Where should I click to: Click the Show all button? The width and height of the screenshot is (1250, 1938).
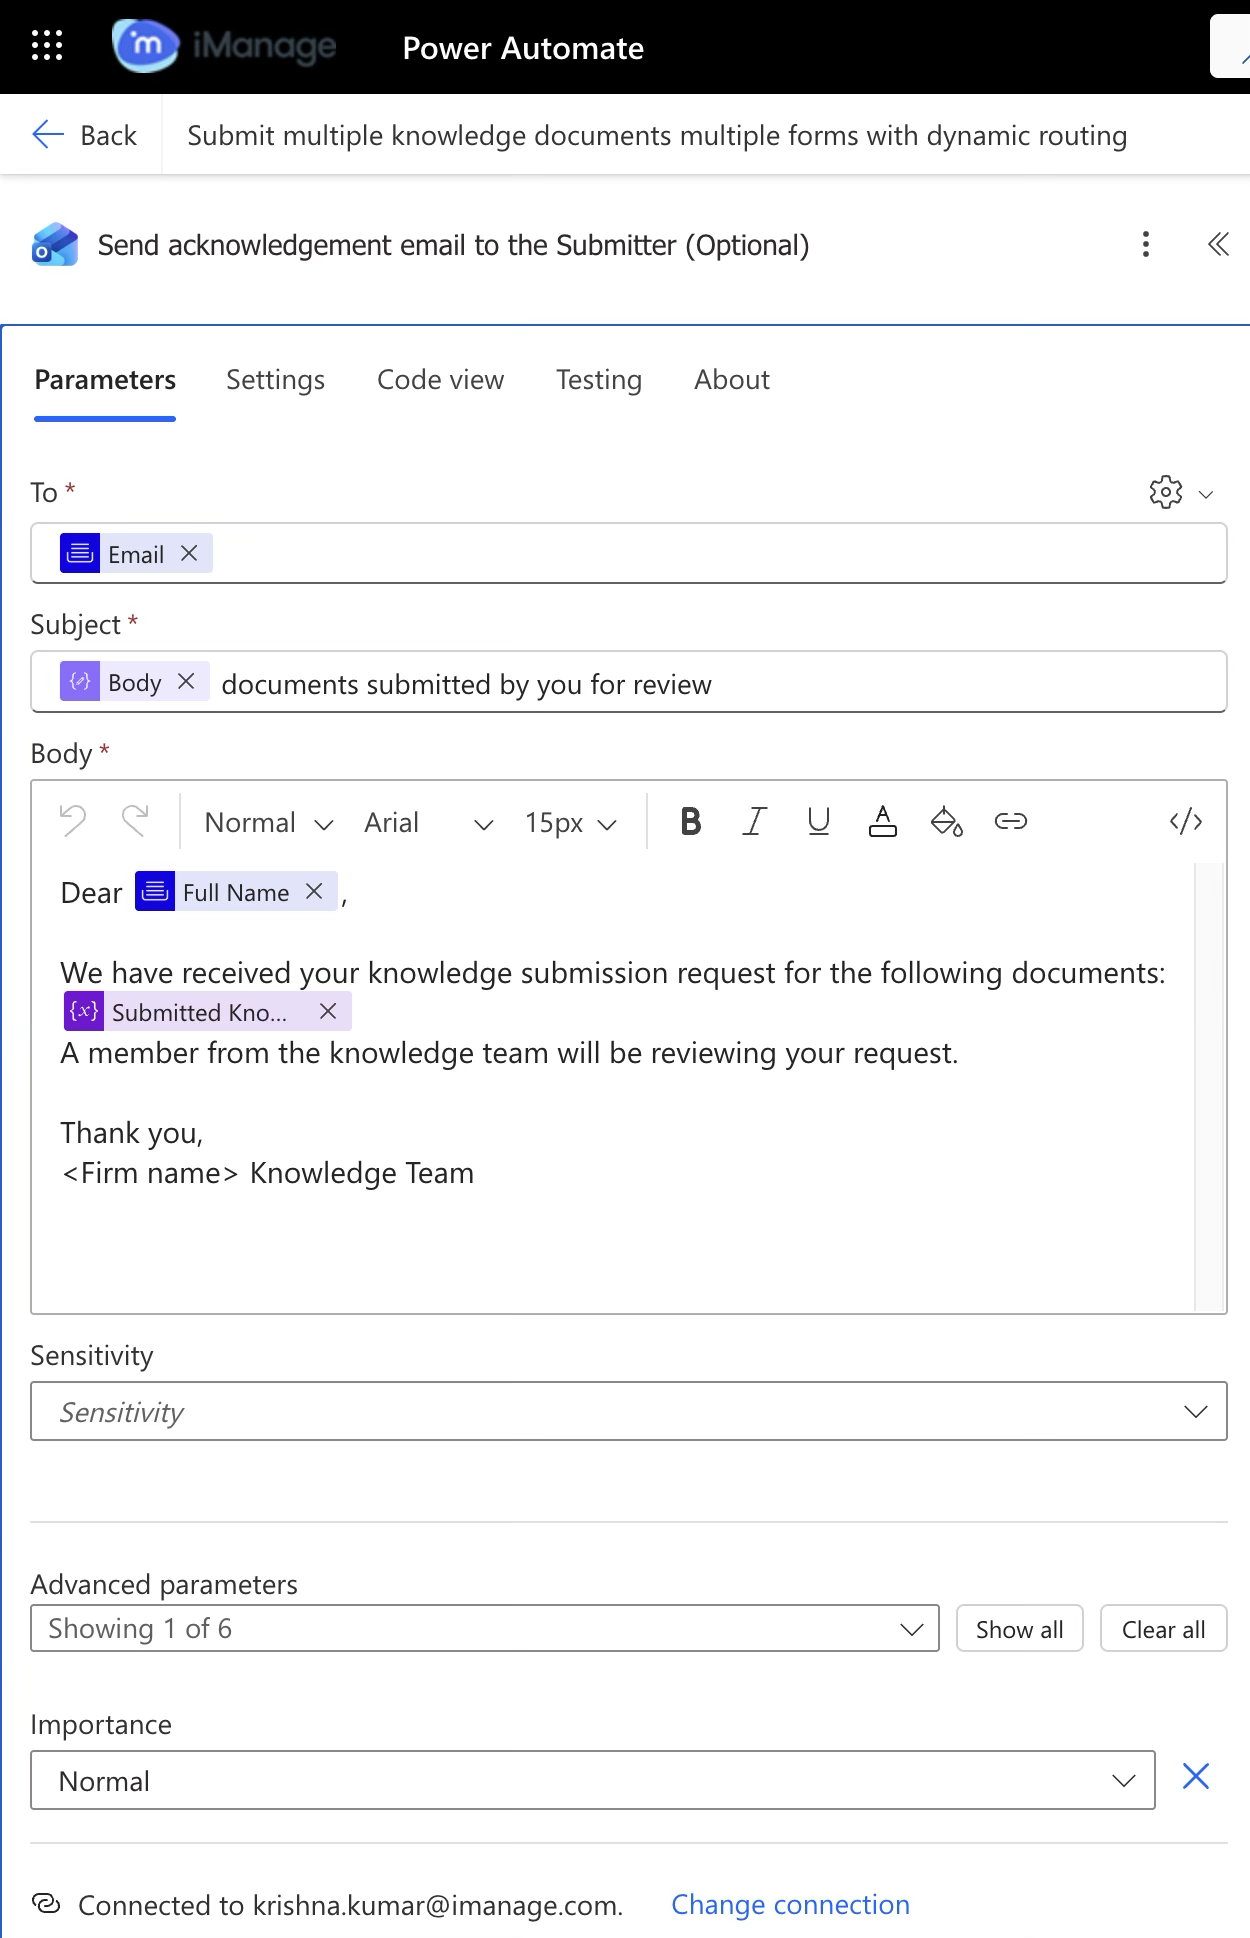tap(1019, 1629)
